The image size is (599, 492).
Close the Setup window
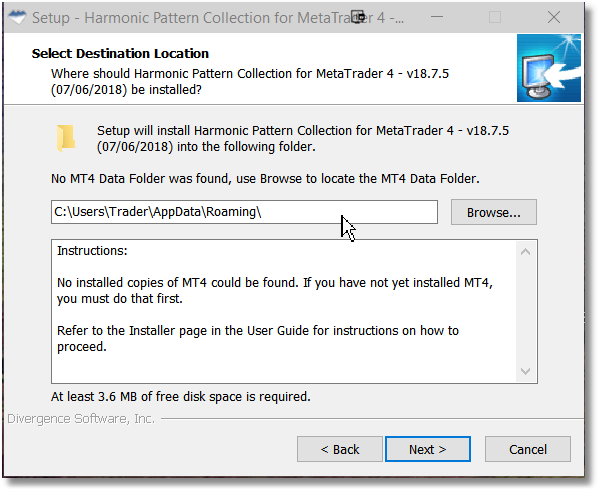[x=554, y=17]
